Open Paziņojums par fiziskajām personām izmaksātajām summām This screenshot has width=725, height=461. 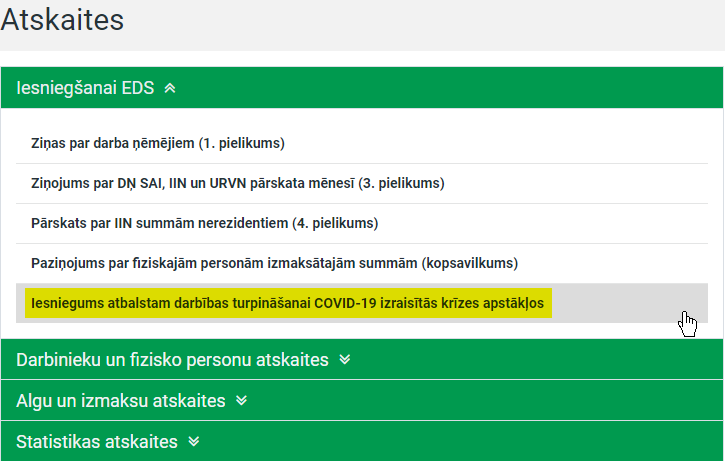362,263
